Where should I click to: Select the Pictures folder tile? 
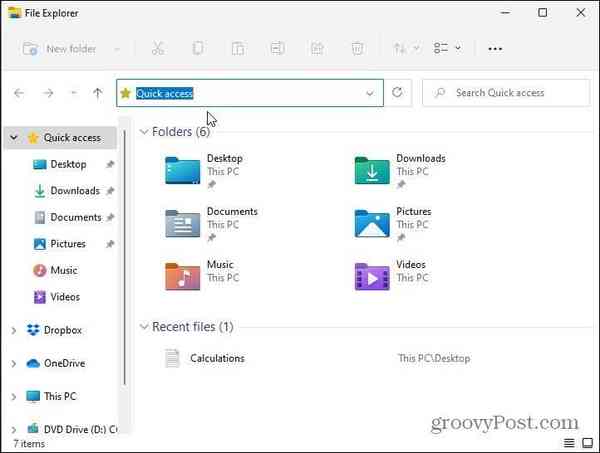click(x=393, y=223)
